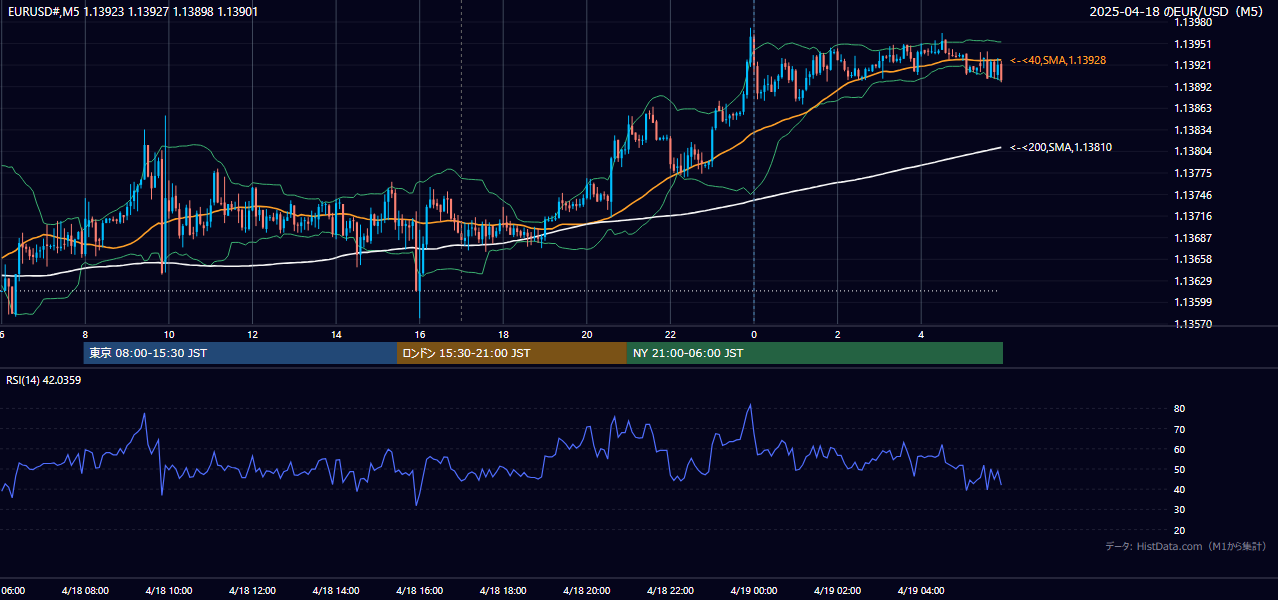Image resolution: width=1278 pixels, height=600 pixels.
Task: Click the 4/18 20:00 date label
Action: pyautogui.click(x=586, y=590)
